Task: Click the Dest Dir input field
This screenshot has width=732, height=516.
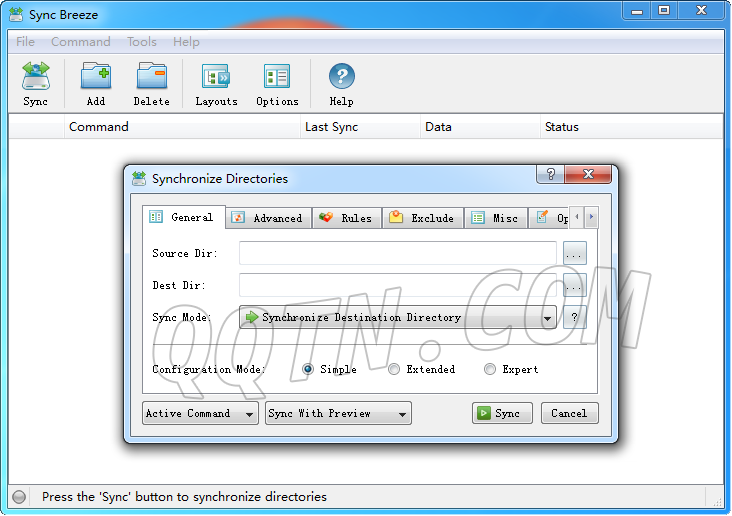Action: (x=397, y=286)
